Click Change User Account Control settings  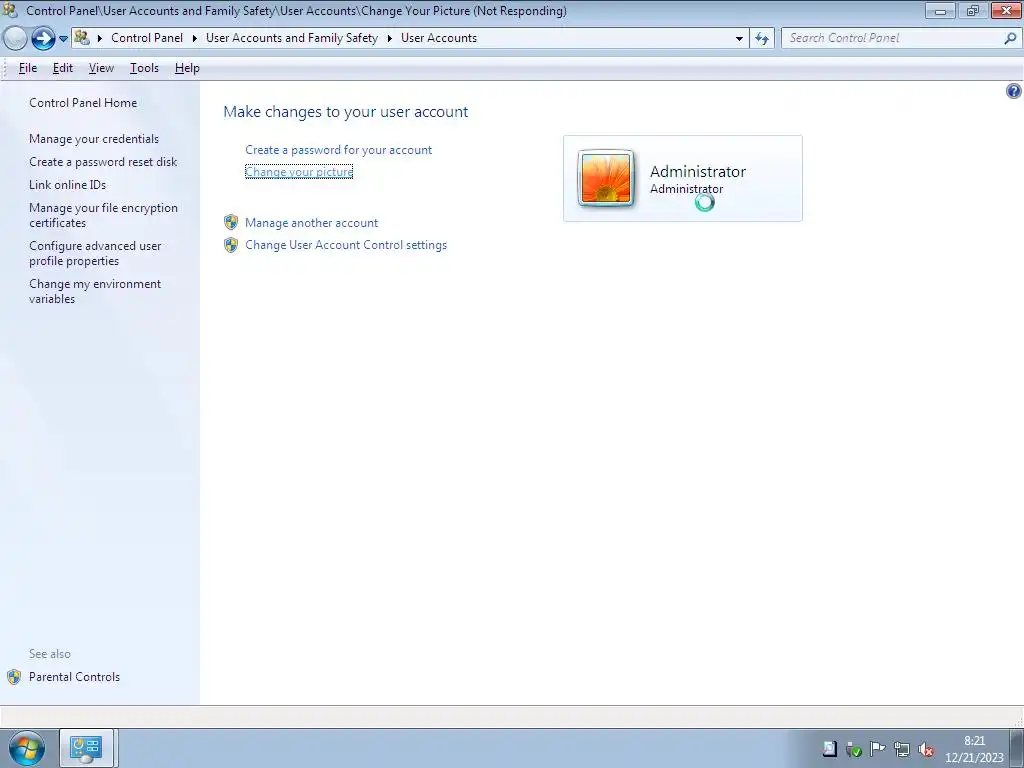coord(346,245)
